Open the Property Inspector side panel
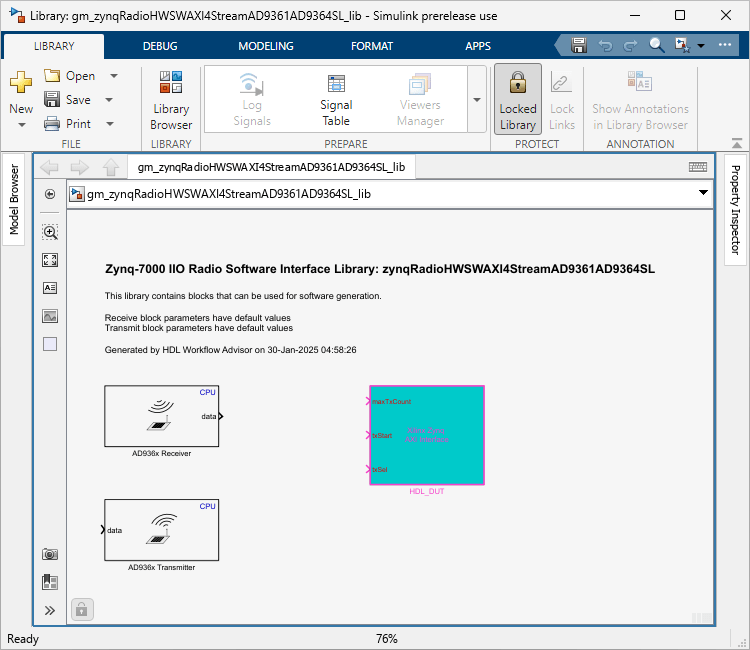The height and width of the screenshot is (650, 750). pos(736,209)
